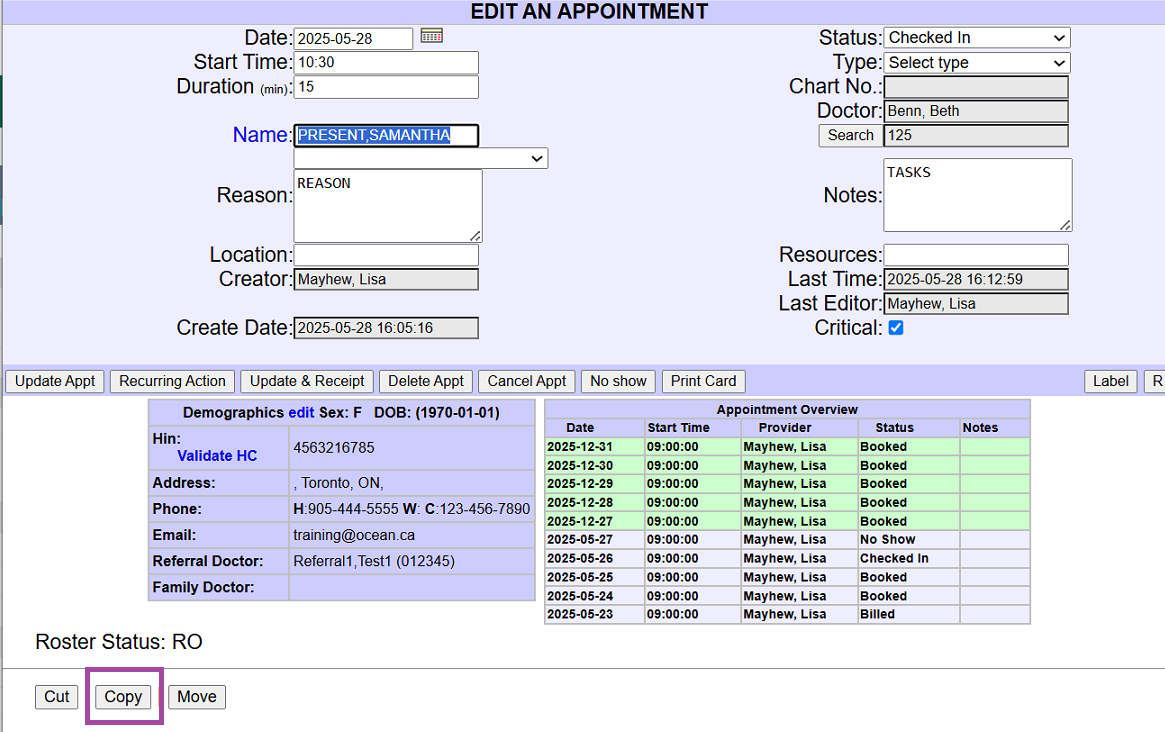Click the Notes text area containing TASKS

(x=977, y=194)
